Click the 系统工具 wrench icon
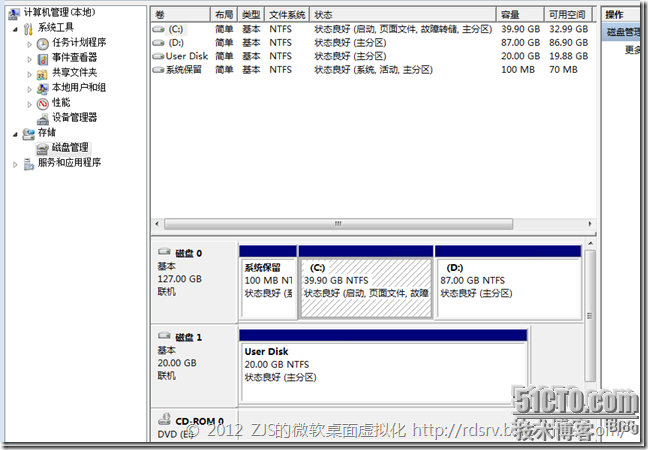The width and height of the screenshot is (648, 450). [x=28, y=29]
